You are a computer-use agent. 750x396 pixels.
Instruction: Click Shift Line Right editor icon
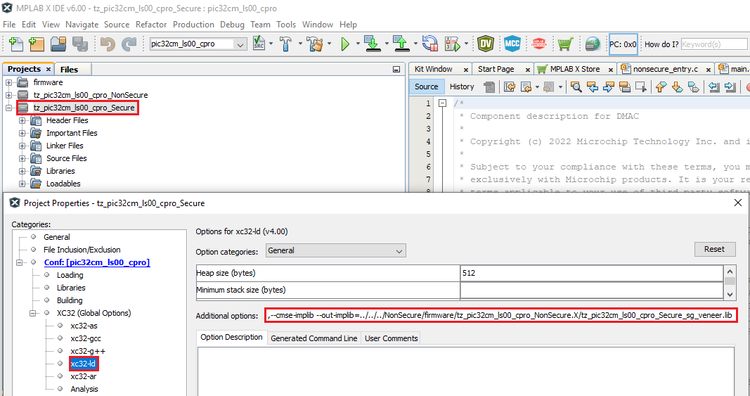point(730,87)
